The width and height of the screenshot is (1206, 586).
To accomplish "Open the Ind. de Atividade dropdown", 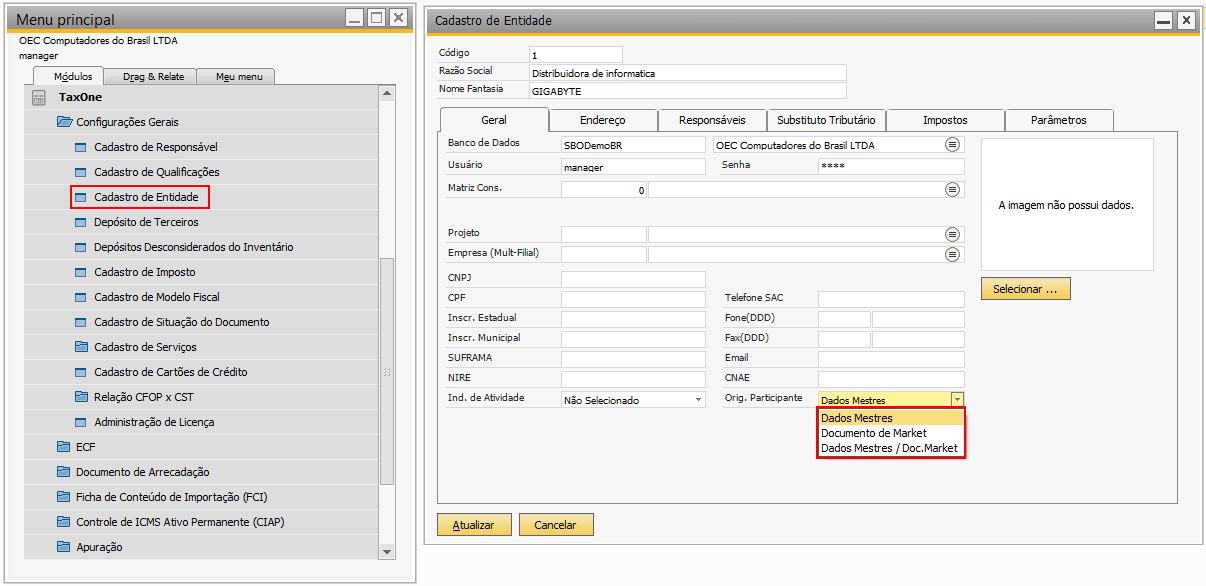I will [x=698, y=400].
